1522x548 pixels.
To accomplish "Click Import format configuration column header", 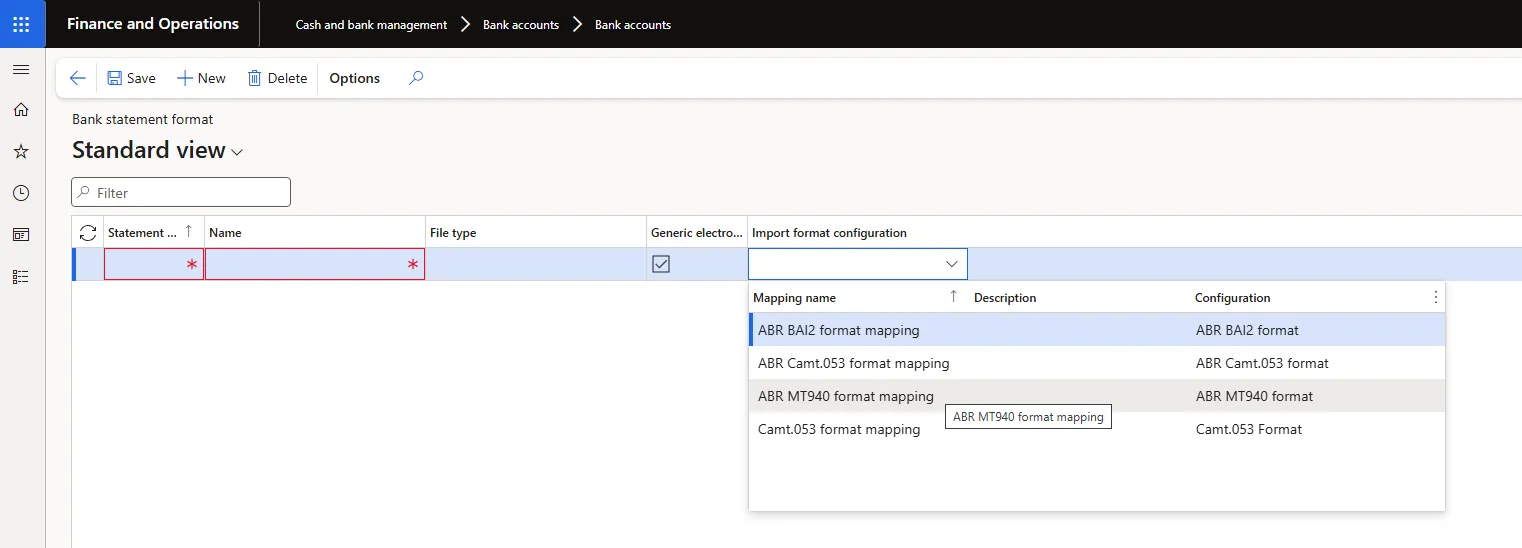I will click(x=829, y=233).
